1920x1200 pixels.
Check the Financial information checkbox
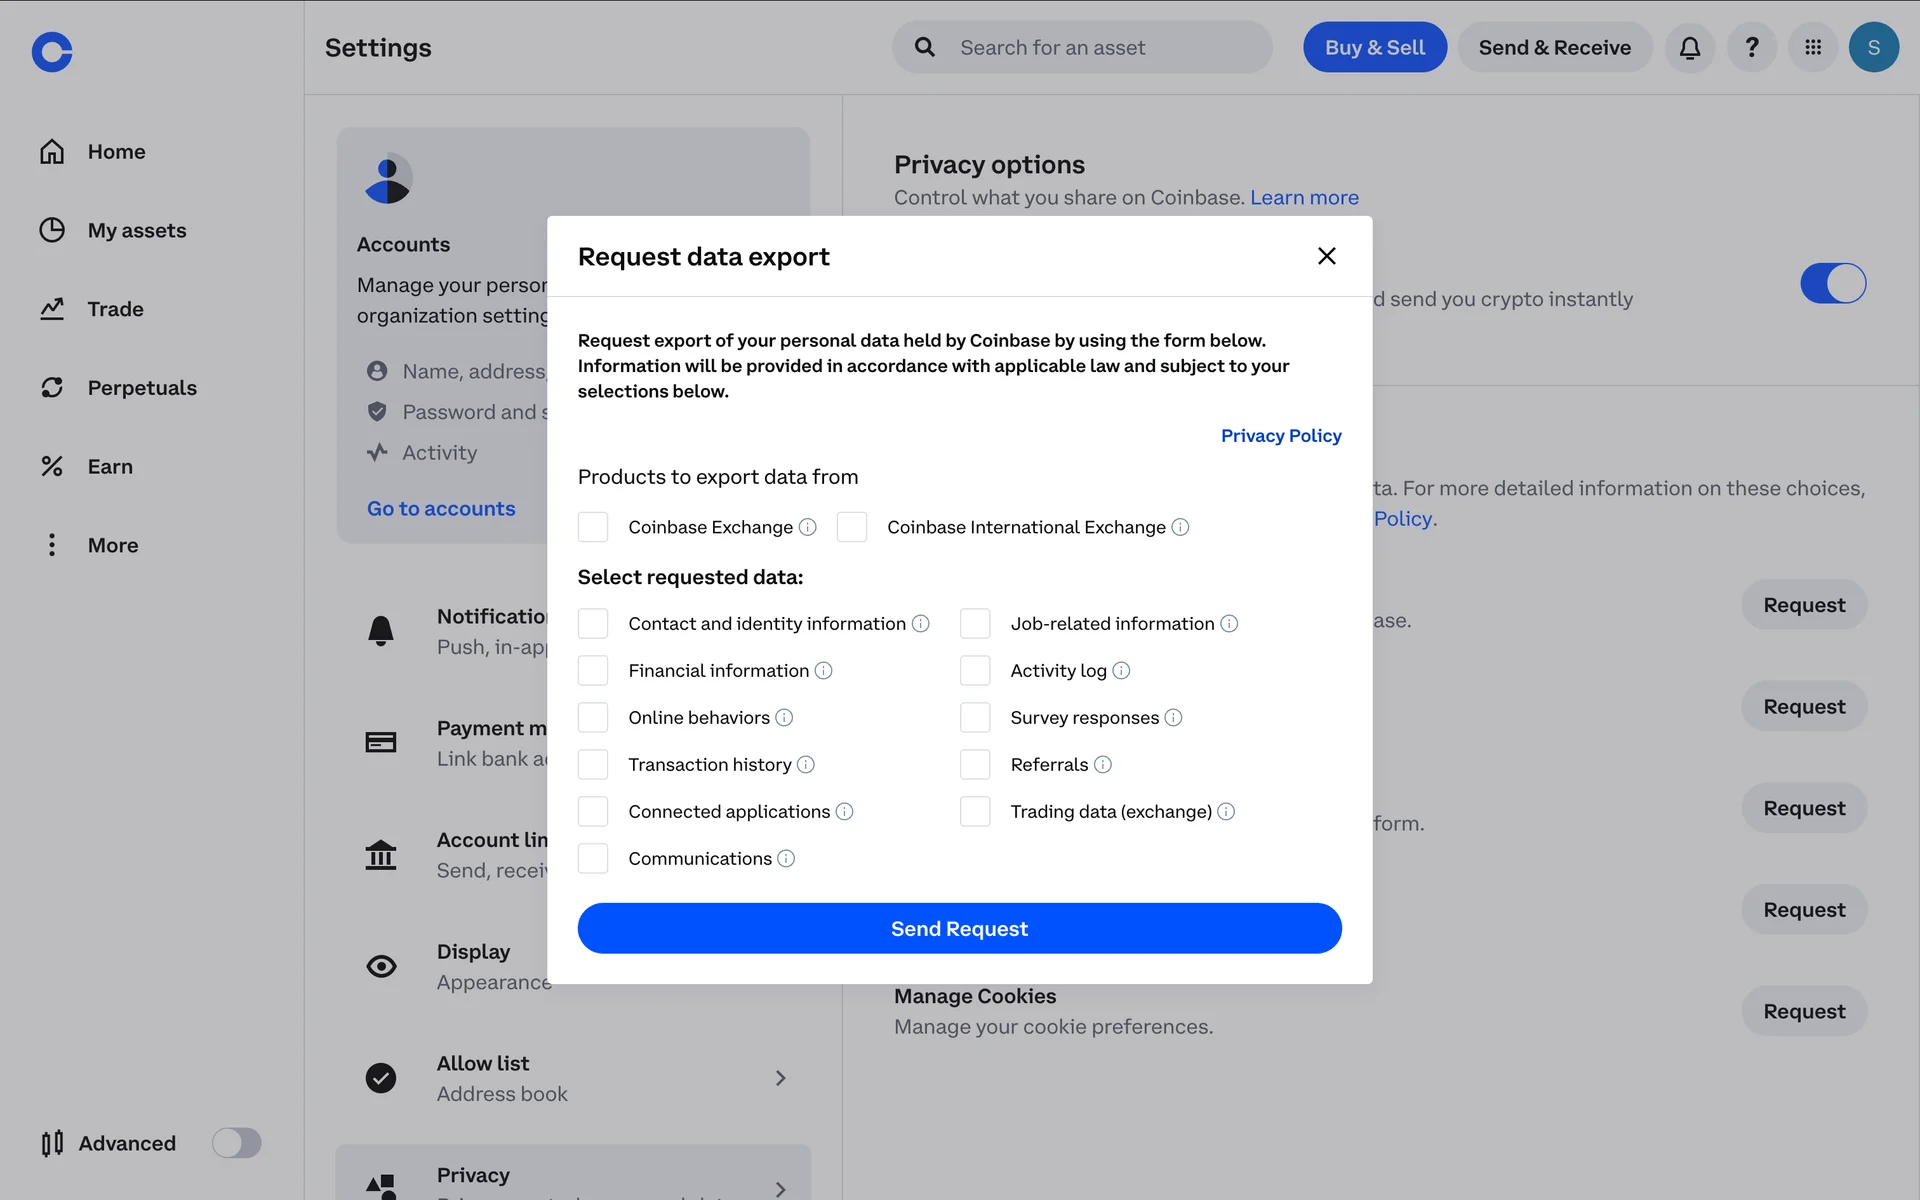[593, 671]
